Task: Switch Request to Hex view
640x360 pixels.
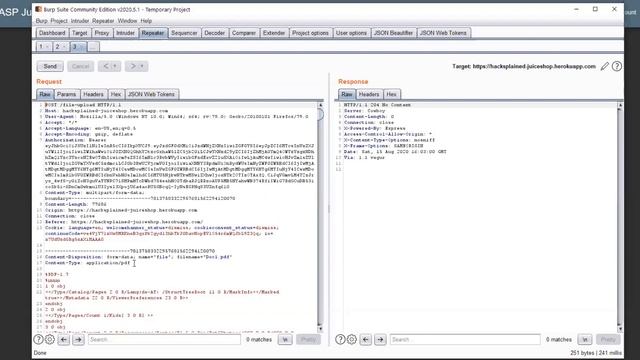Action: (x=116, y=94)
